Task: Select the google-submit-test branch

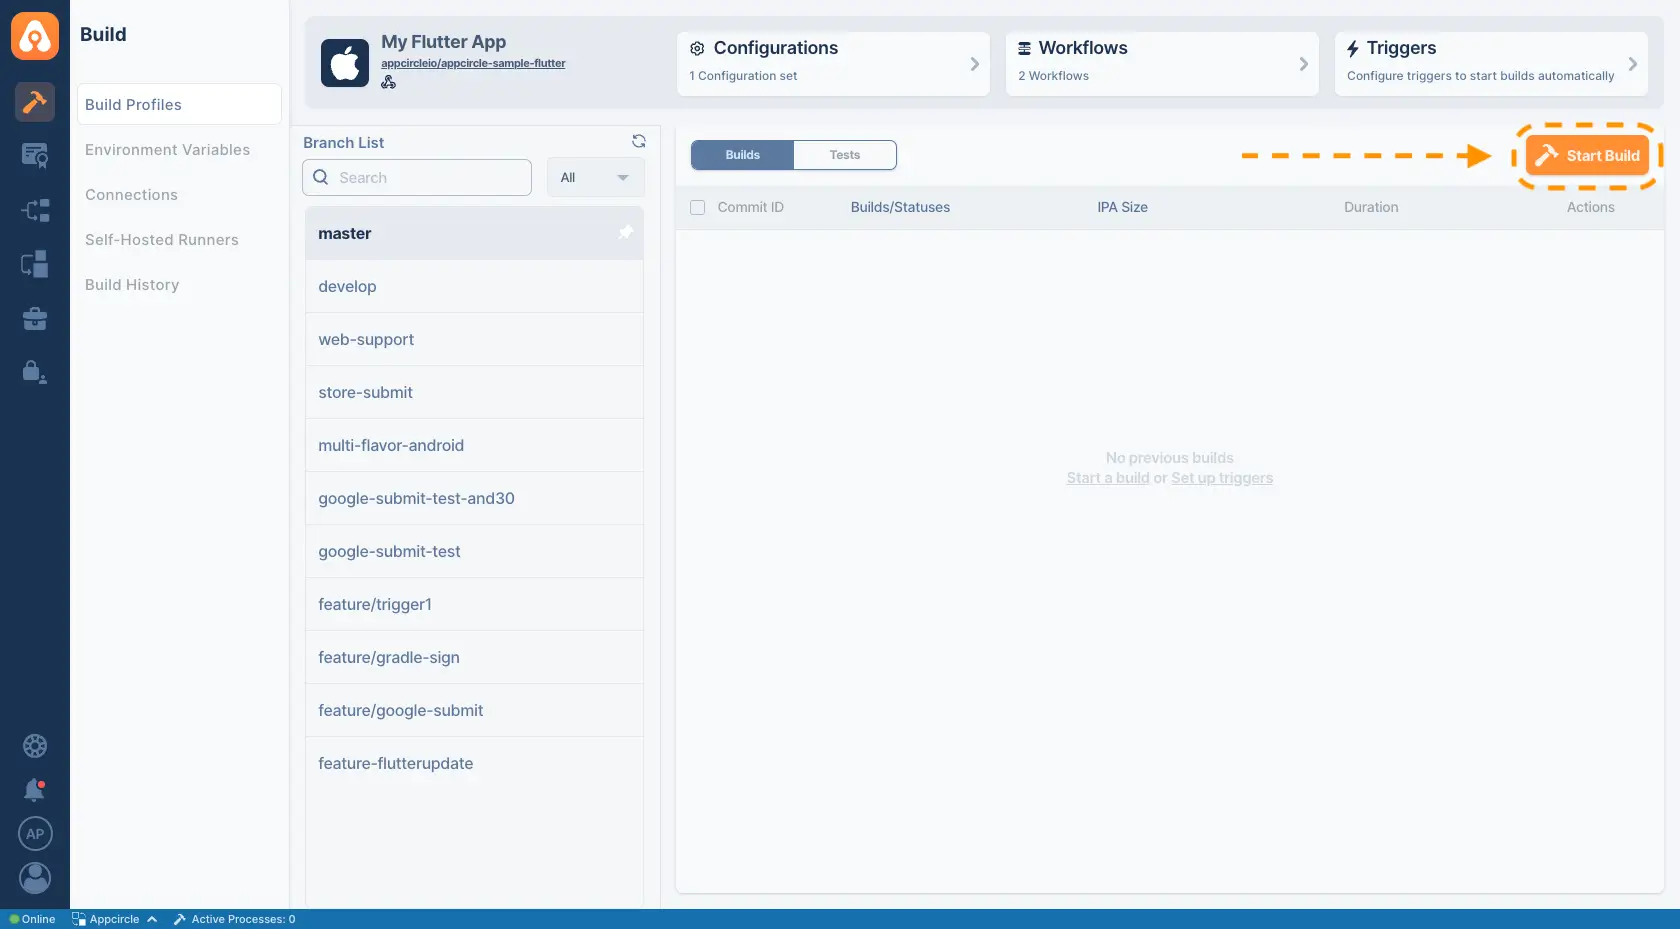Action: 474,551
